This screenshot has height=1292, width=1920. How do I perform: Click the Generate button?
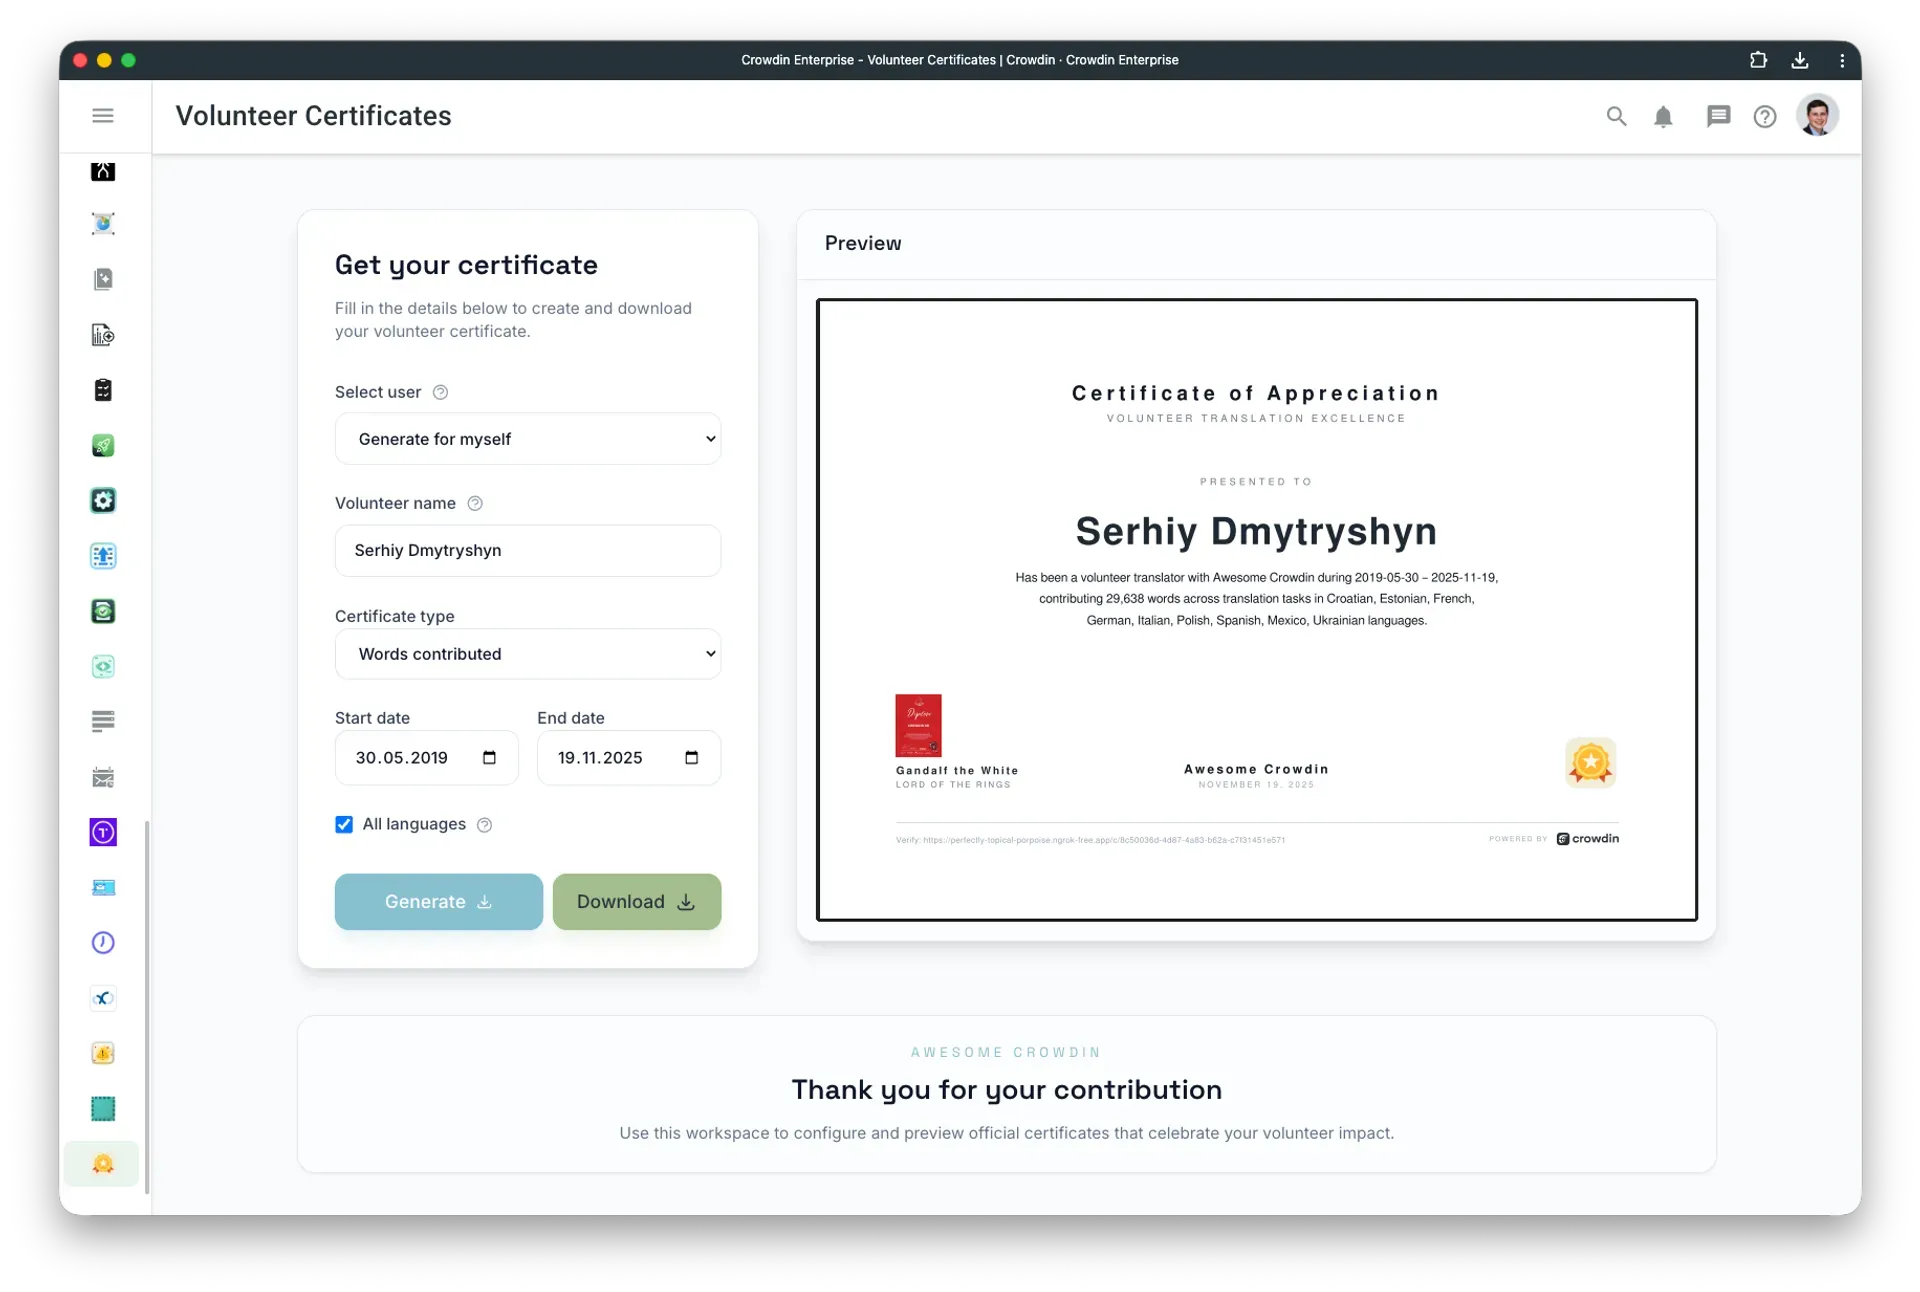438,902
